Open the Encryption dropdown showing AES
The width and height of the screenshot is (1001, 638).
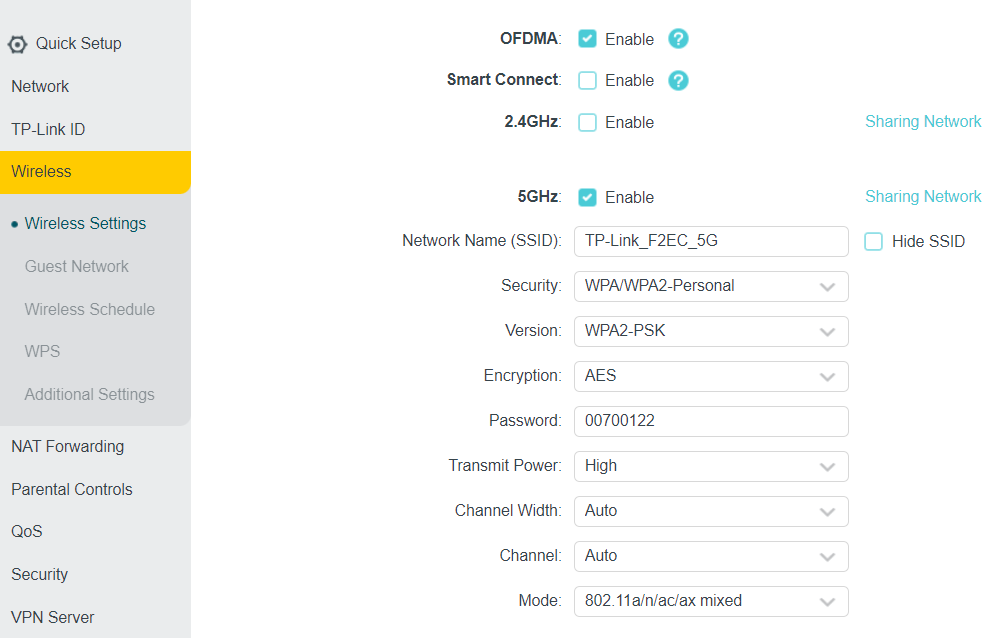point(711,376)
